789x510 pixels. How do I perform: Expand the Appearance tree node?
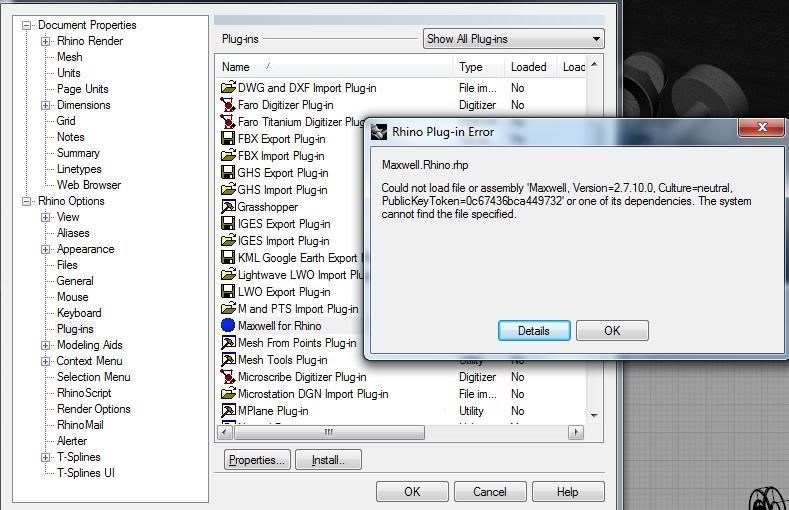click(x=45, y=249)
